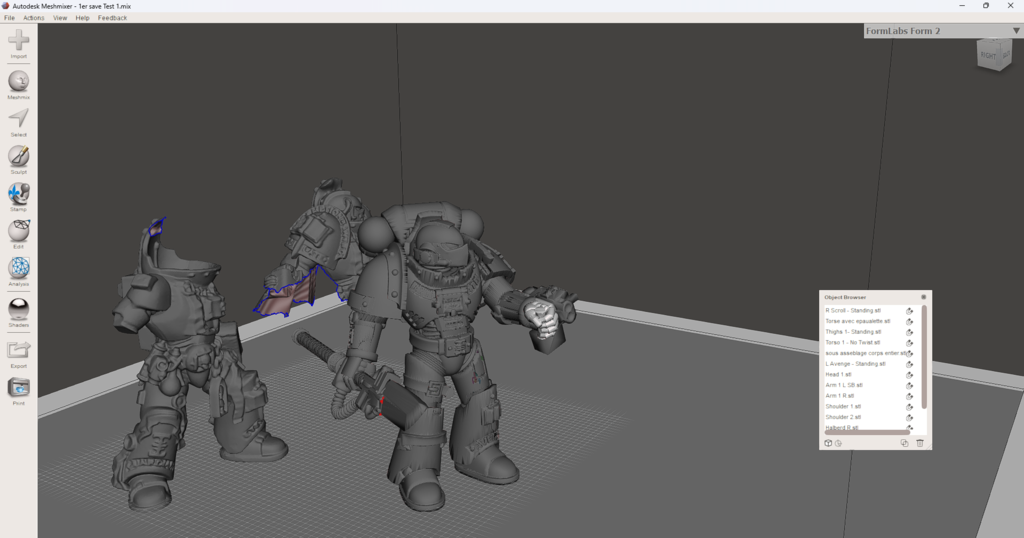
Task: Toggle visibility of Arm 1 R.stl
Action: click(x=909, y=396)
